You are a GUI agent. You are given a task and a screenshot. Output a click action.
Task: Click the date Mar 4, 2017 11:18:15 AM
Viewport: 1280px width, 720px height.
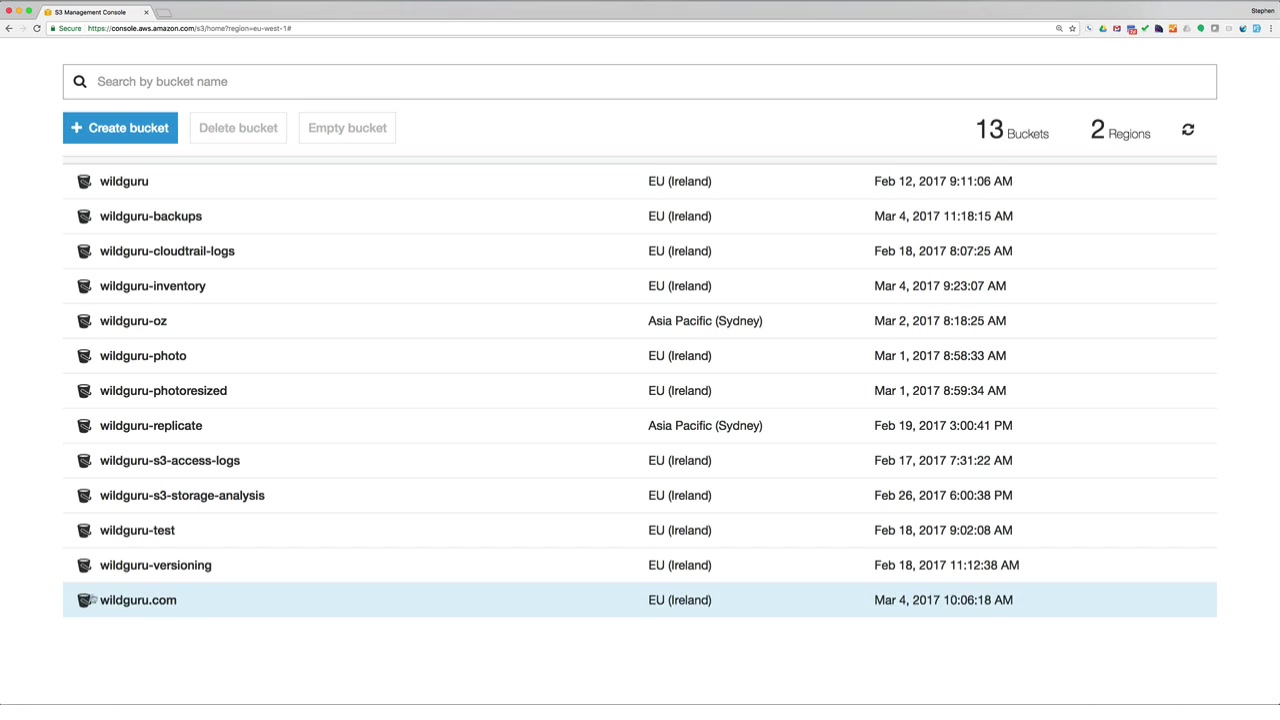coord(943,216)
